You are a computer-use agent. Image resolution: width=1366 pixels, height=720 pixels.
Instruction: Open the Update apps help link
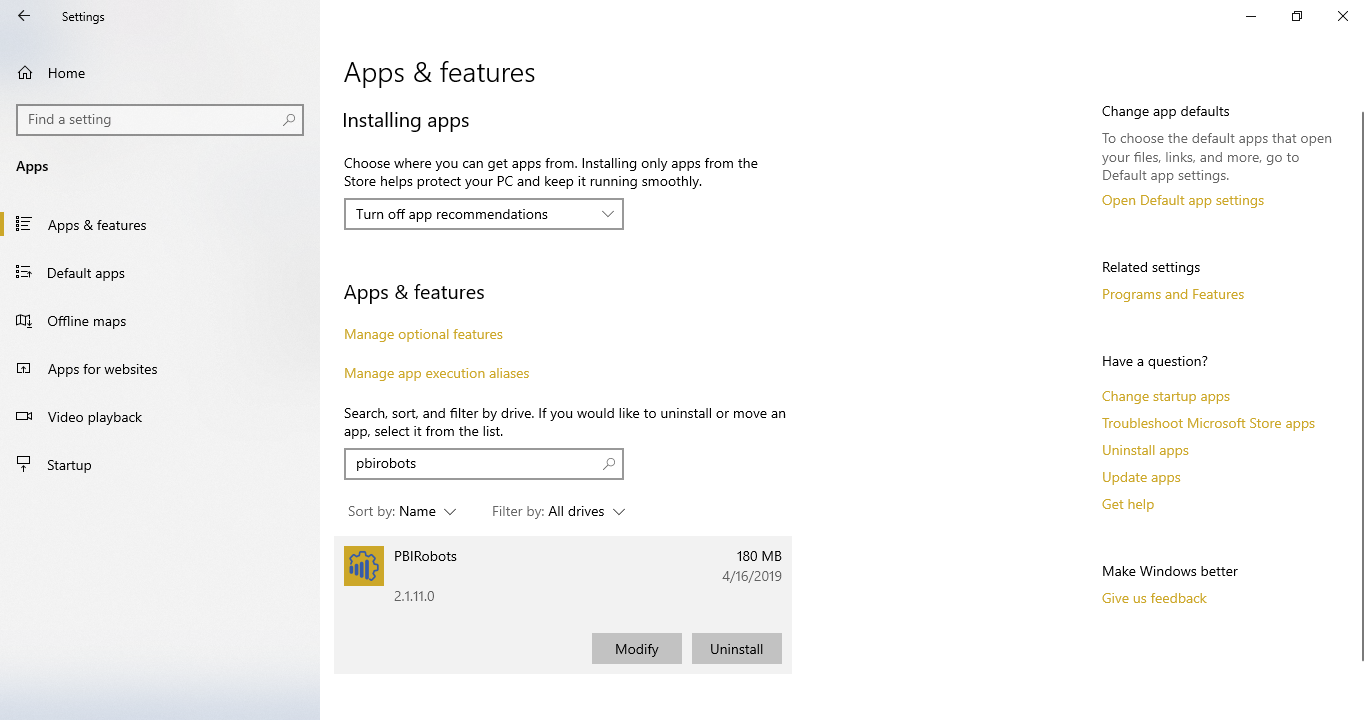click(1141, 477)
